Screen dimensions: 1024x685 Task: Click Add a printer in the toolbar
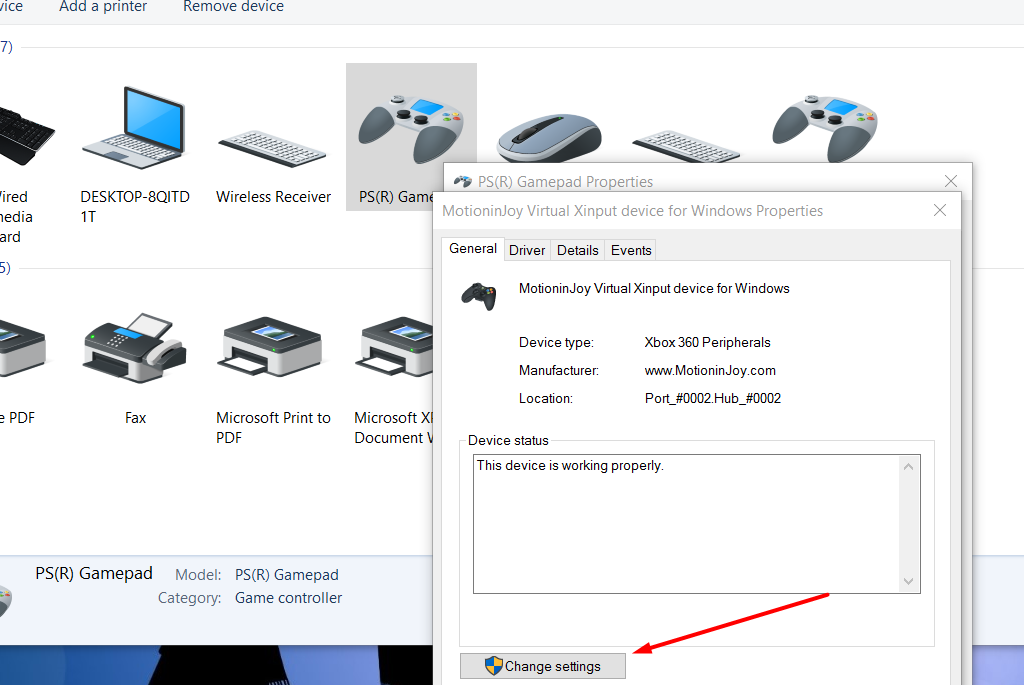tap(103, 7)
